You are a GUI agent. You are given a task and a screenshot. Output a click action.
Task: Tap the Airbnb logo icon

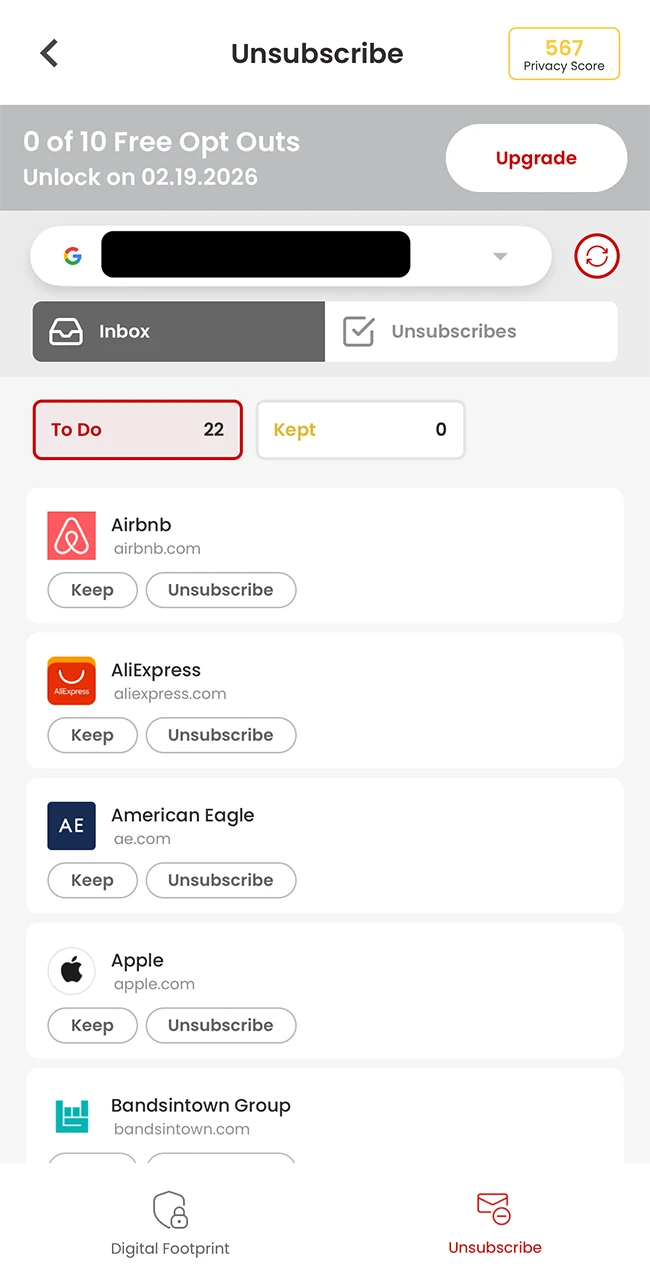(71, 536)
